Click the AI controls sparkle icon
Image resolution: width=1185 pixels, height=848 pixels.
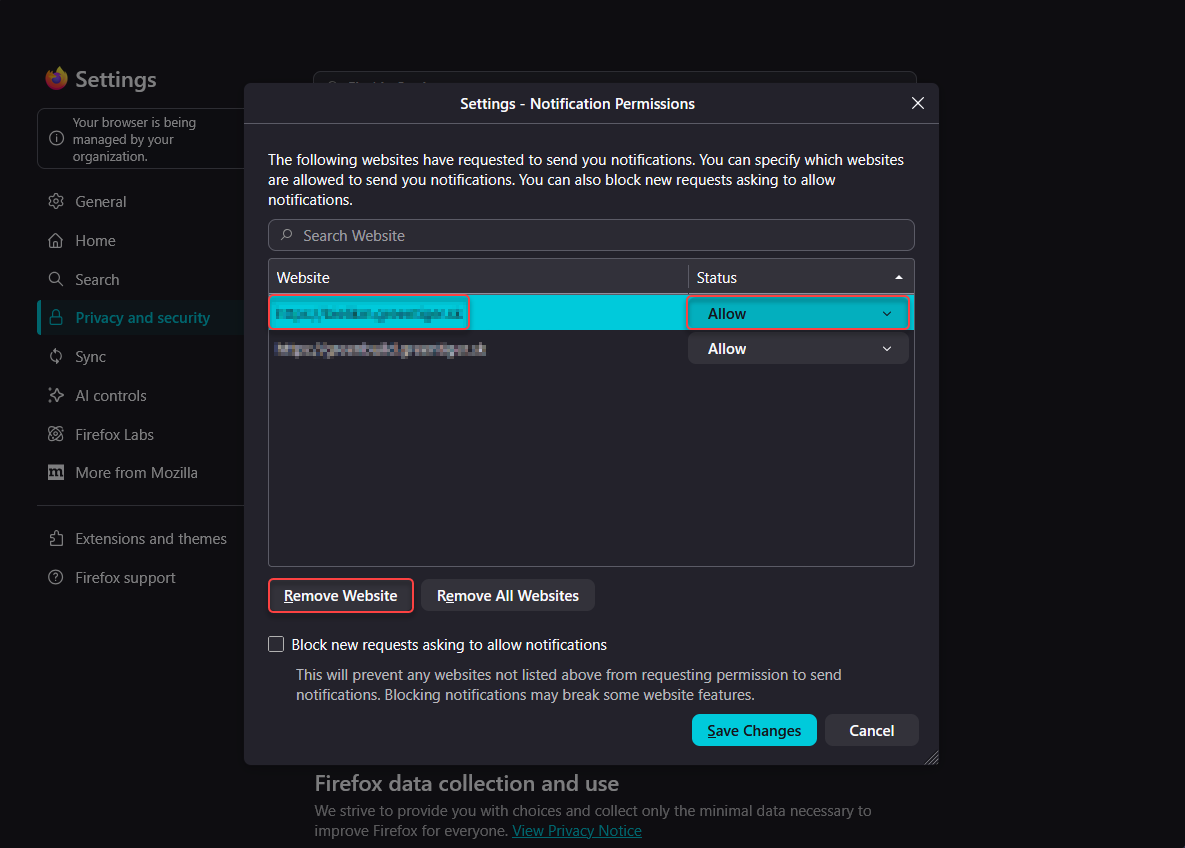pos(56,395)
